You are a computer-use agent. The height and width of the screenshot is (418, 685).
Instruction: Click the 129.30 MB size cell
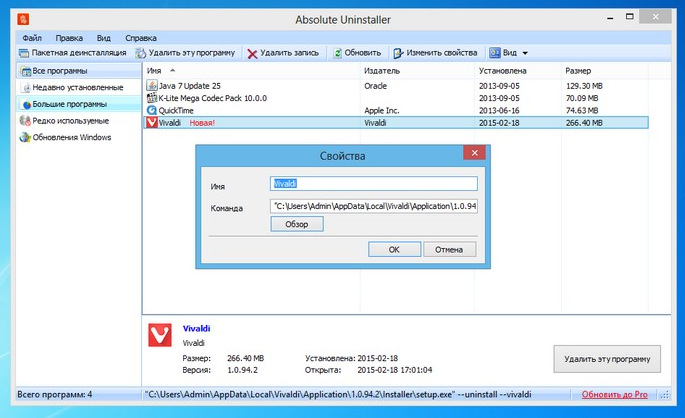[584, 86]
